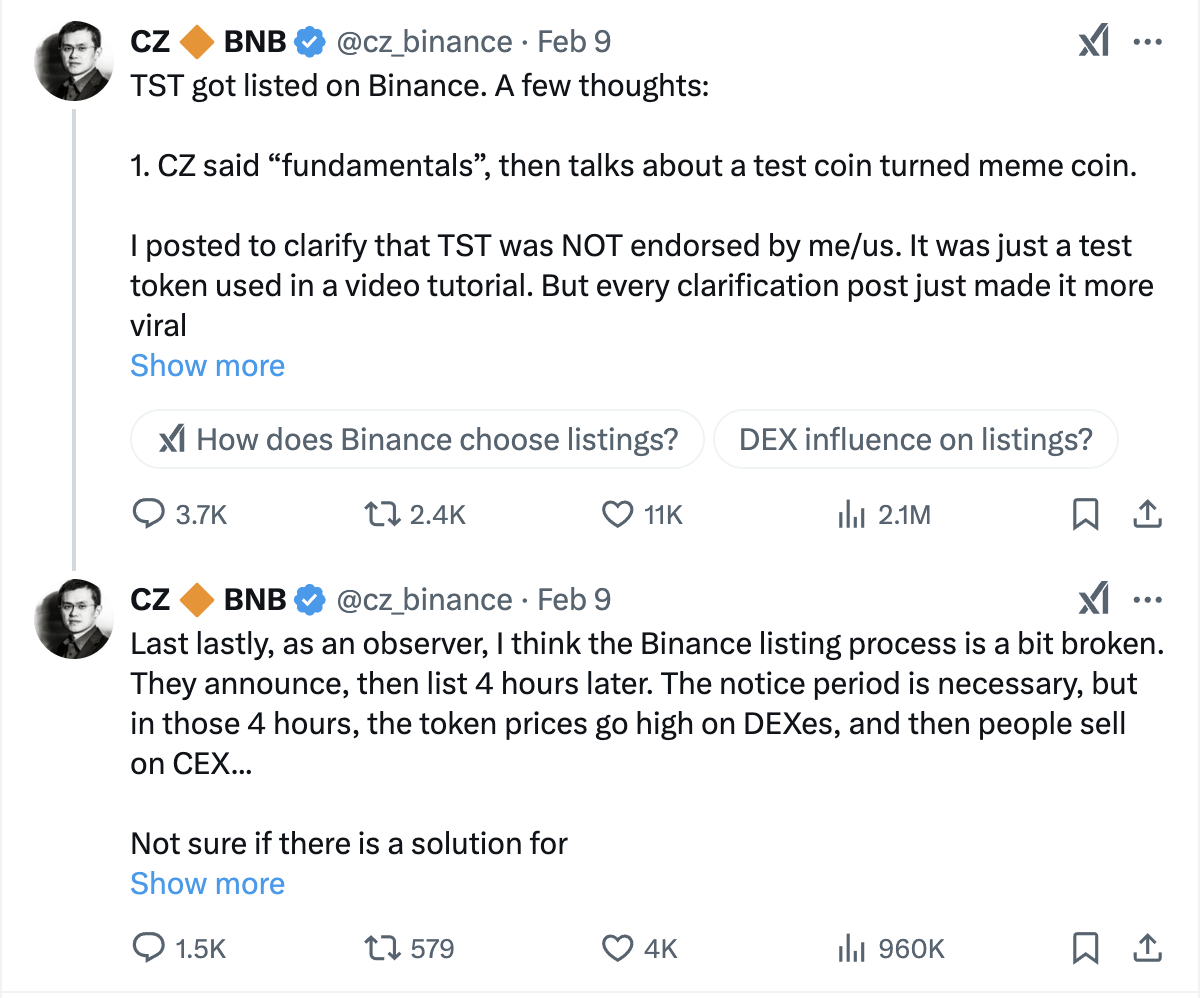Like the tweet with 11K likes

point(618,514)
